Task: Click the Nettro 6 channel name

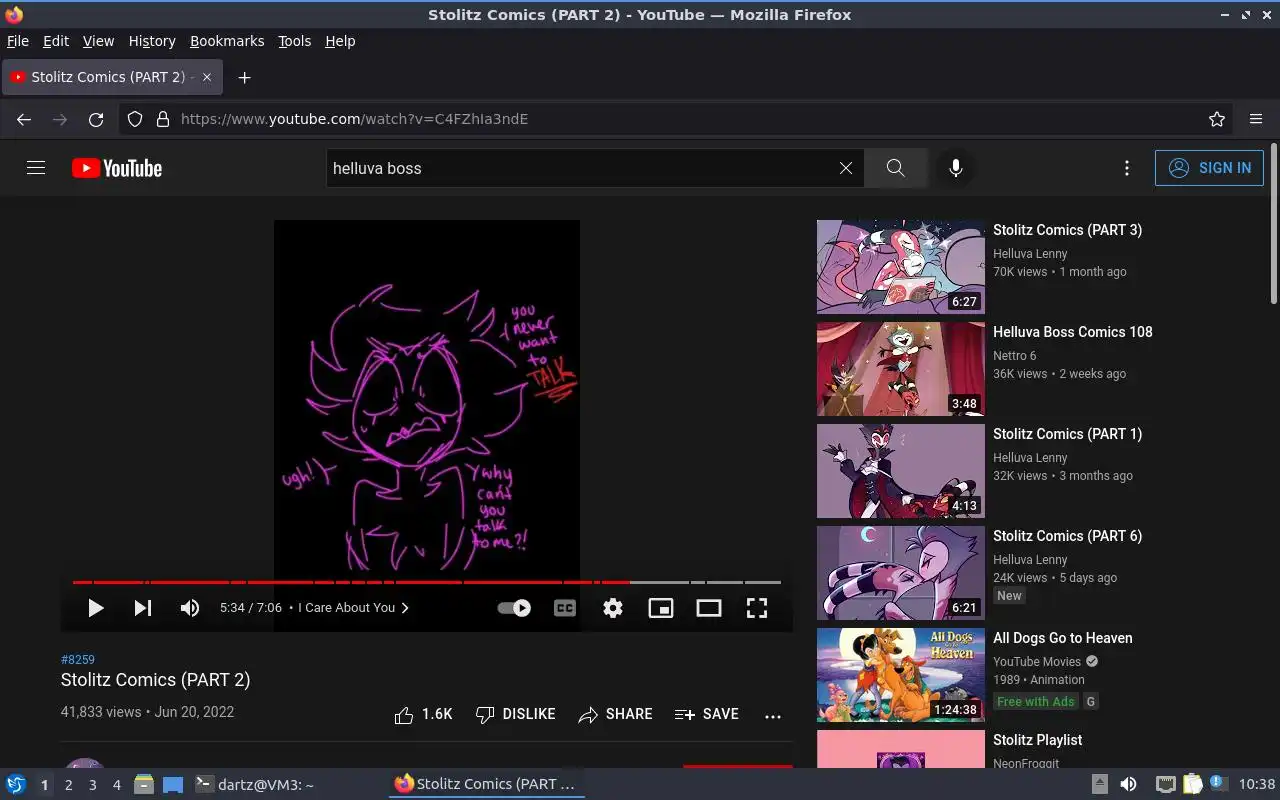Action: (x=1015, y=356)
